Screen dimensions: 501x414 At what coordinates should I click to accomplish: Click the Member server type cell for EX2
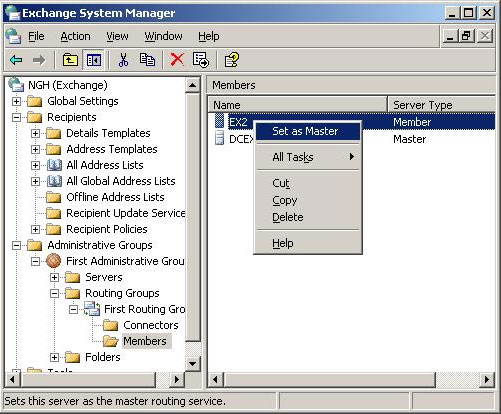412,122
